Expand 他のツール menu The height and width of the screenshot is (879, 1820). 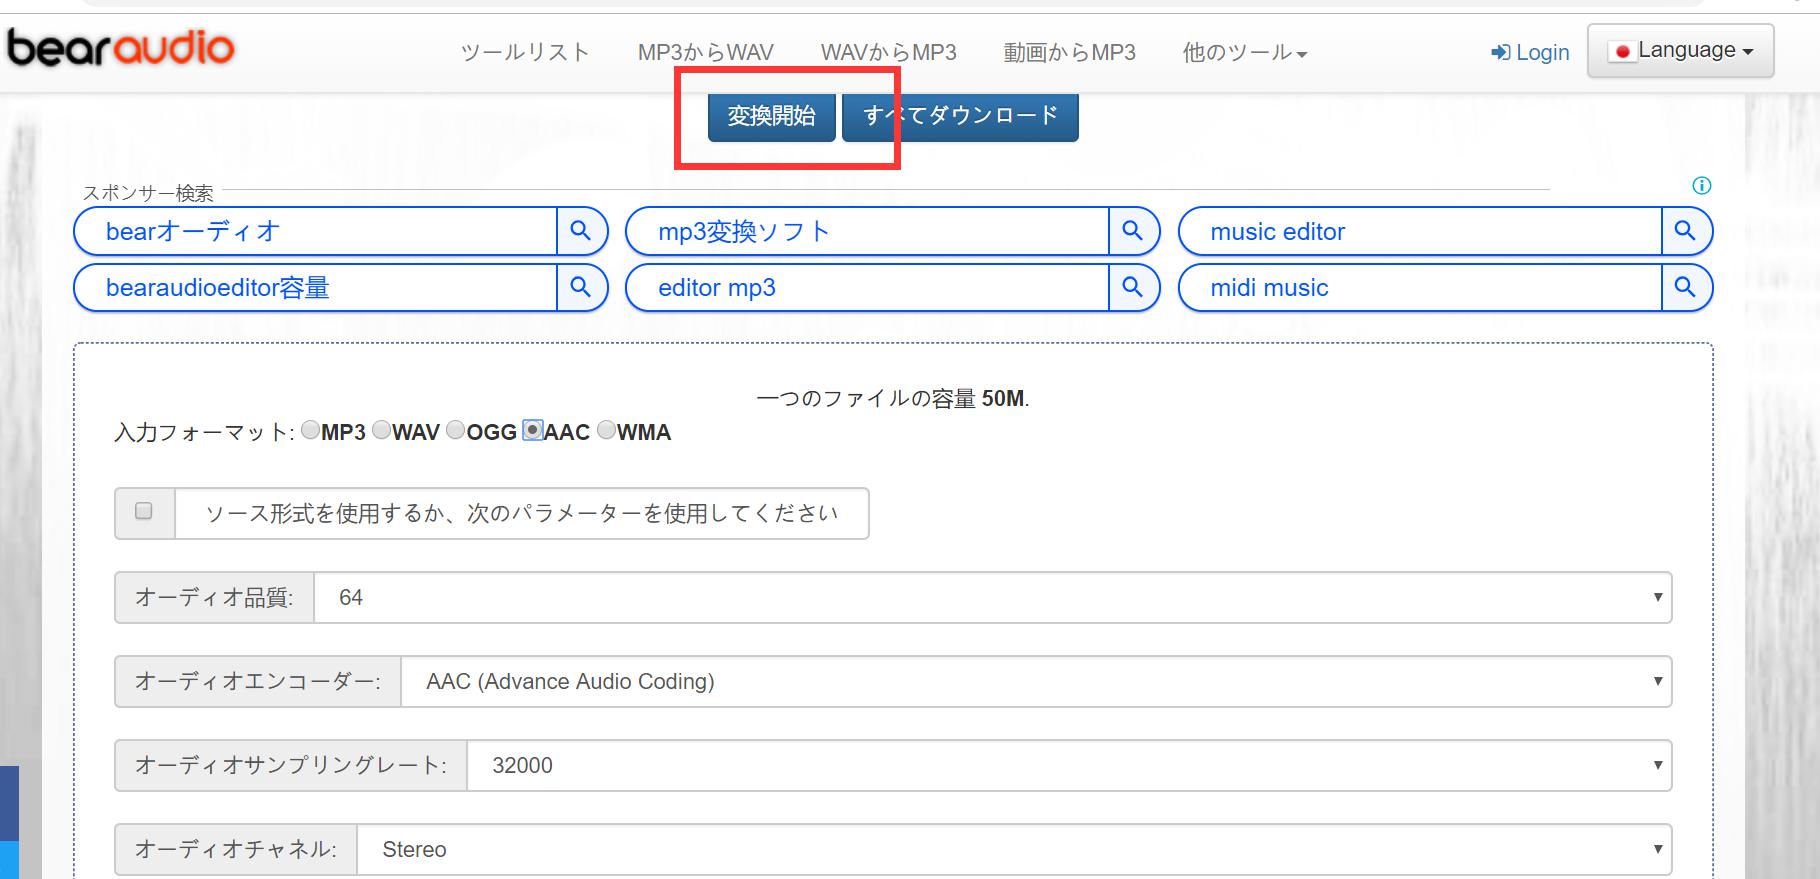tap(1245, 52)
